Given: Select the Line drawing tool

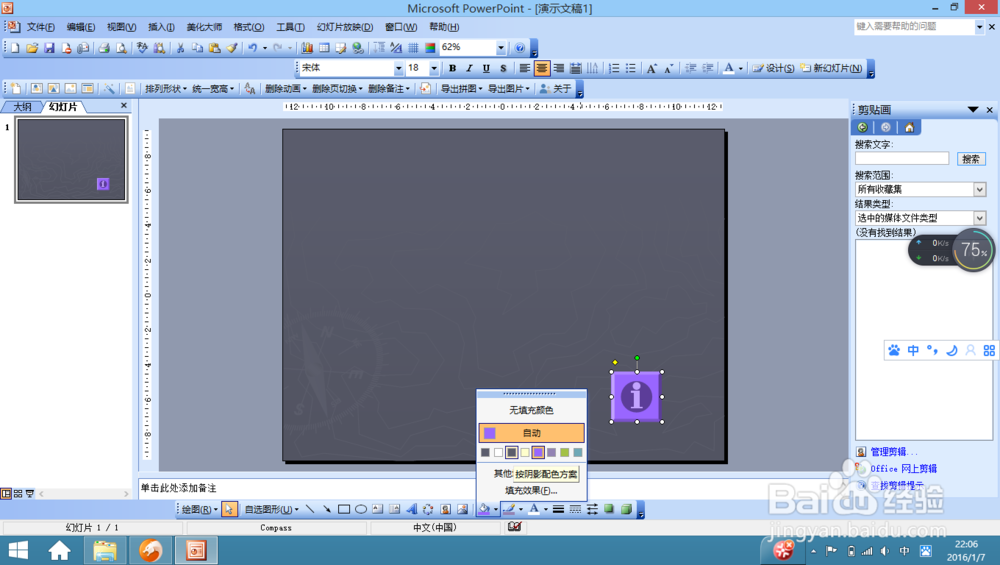Looking at the screenshot, I should (309, 509).
